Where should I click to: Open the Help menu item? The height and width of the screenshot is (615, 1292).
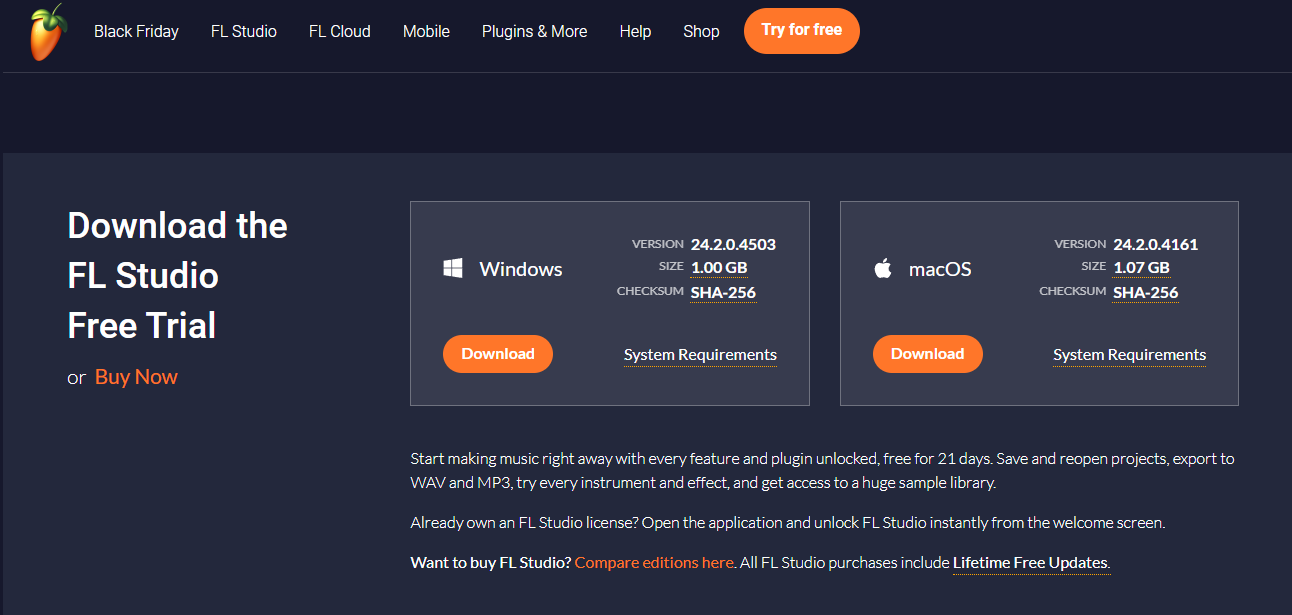(x=635, y=31)
